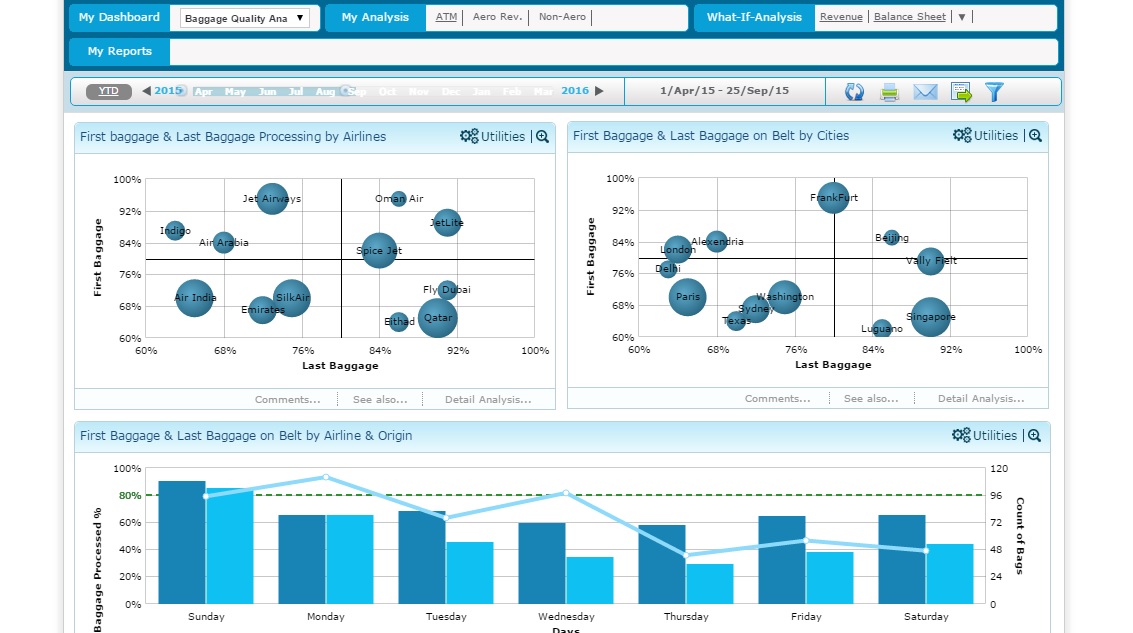This screenshot has height=633, width=1133.
Task: Open the My Analysis tab
Action: point(375,17)
